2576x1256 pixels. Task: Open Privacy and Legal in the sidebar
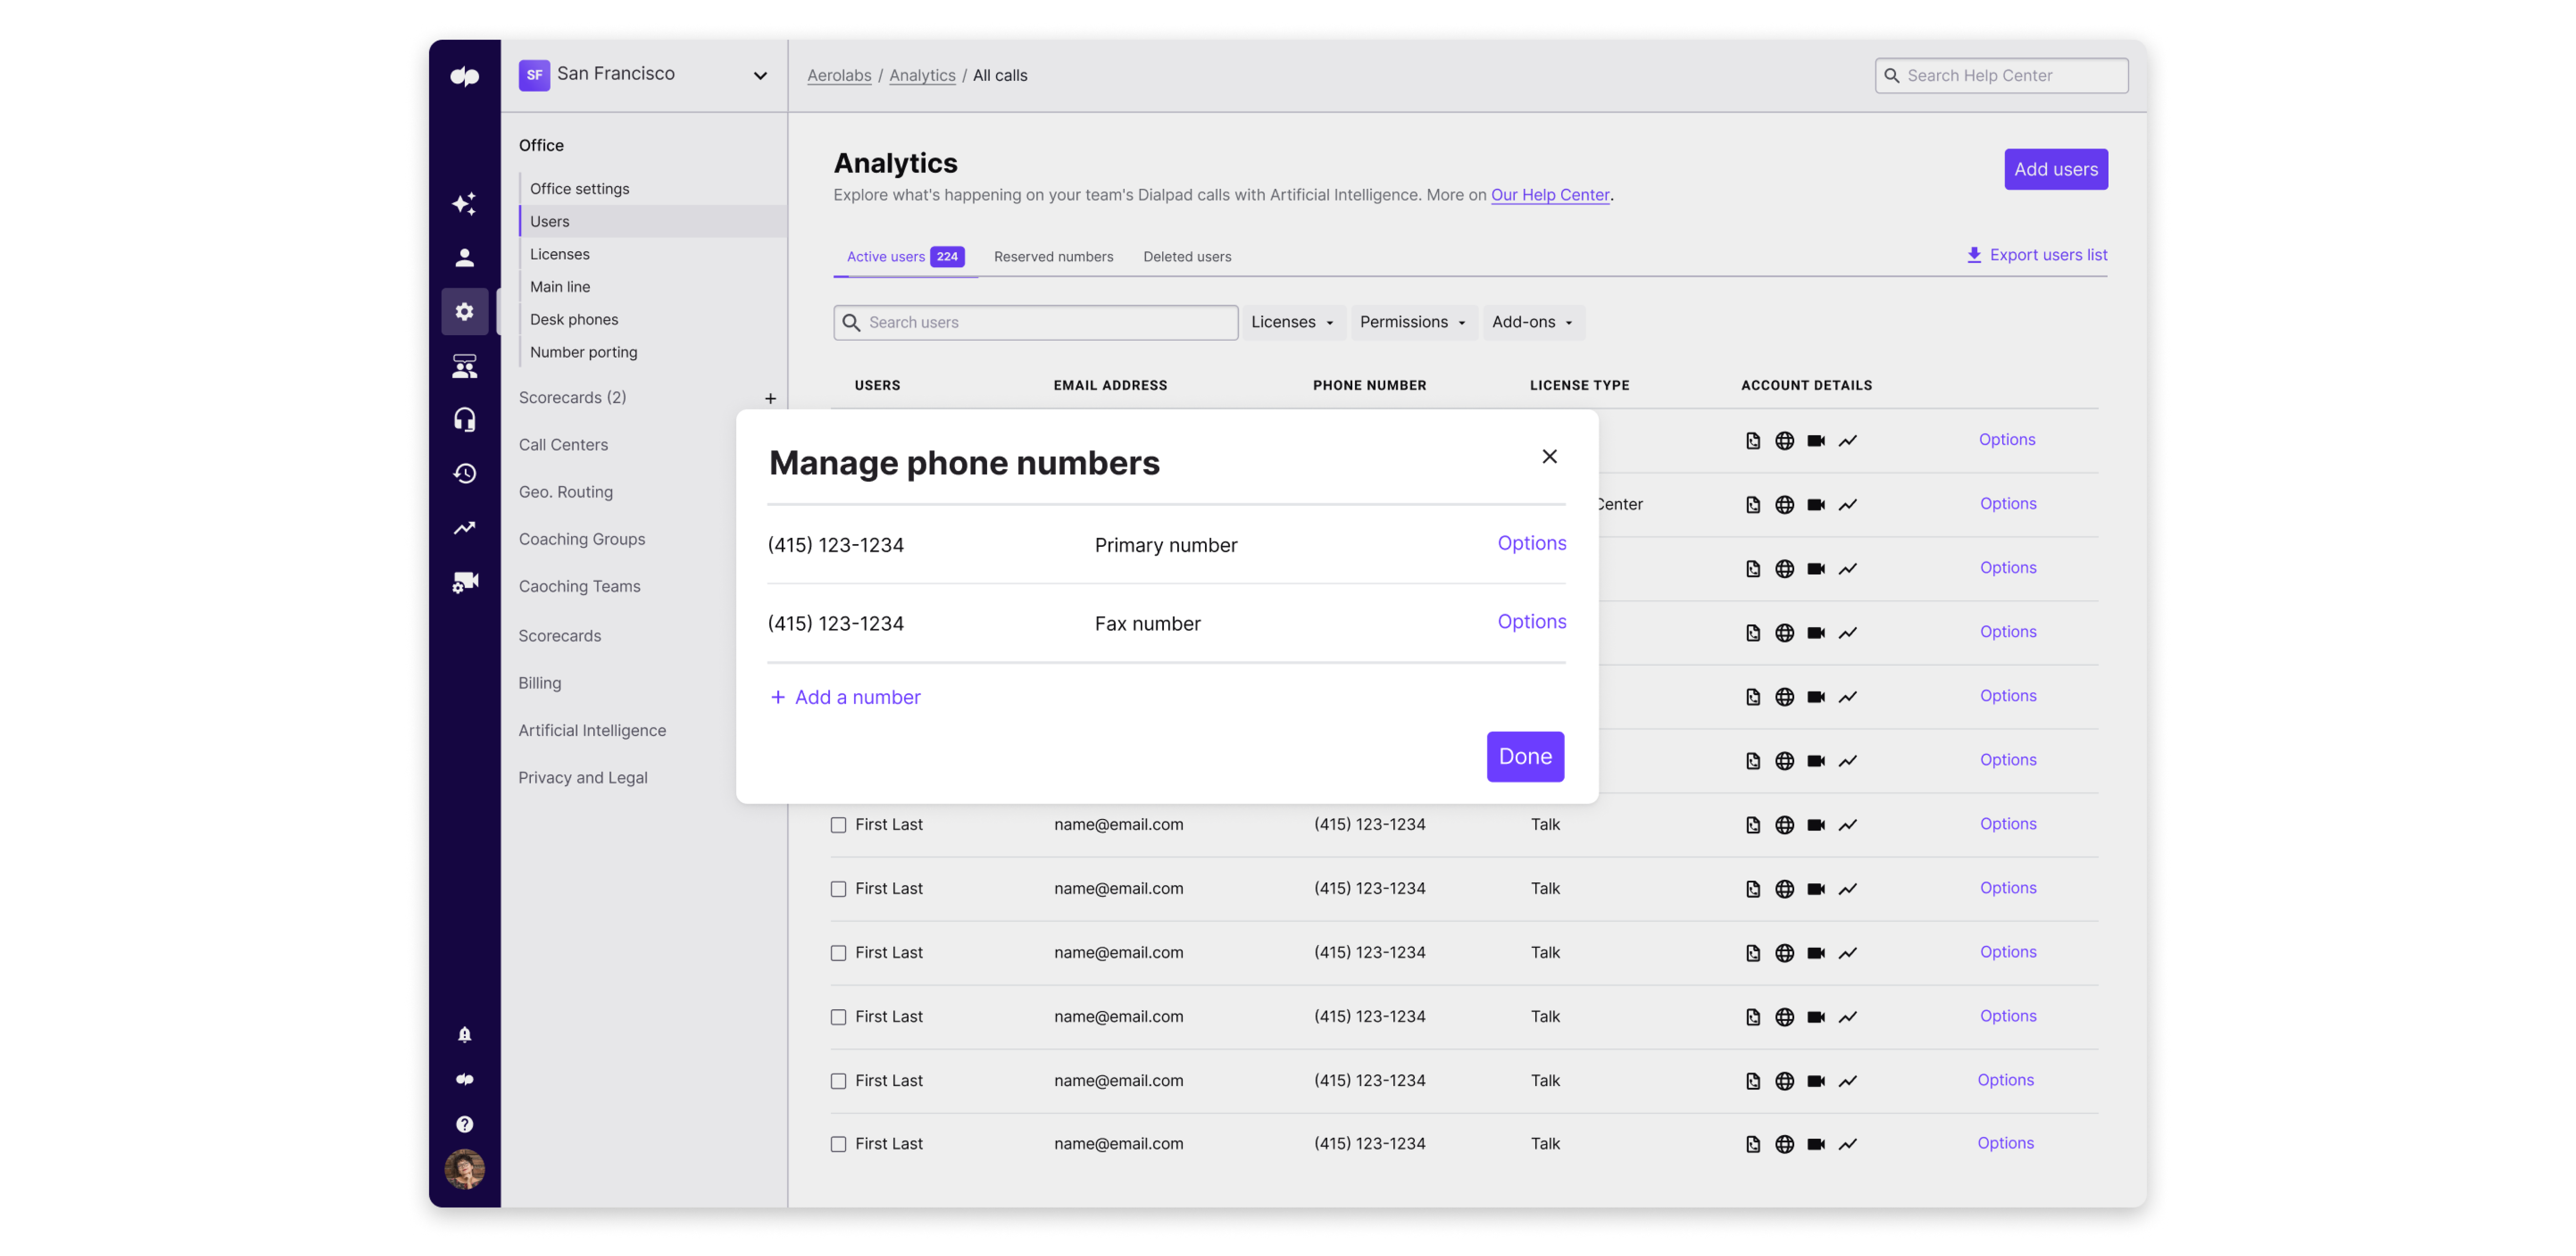tap(582, 777)
